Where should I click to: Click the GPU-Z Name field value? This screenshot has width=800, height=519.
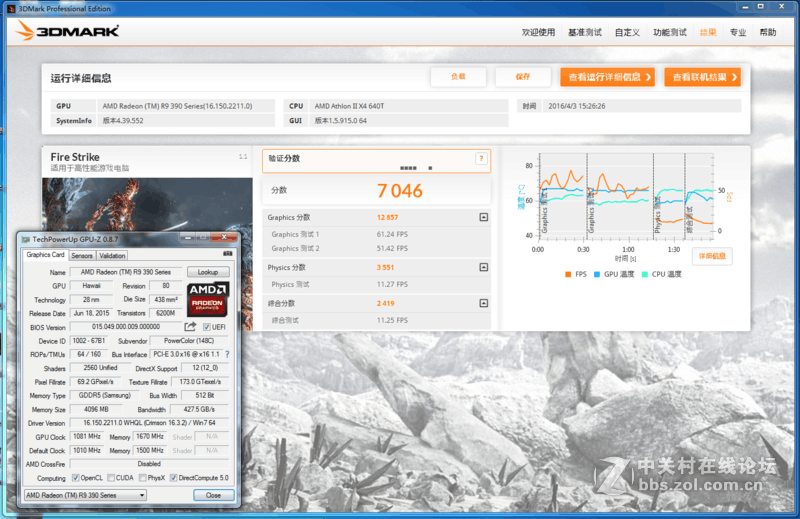126,272
